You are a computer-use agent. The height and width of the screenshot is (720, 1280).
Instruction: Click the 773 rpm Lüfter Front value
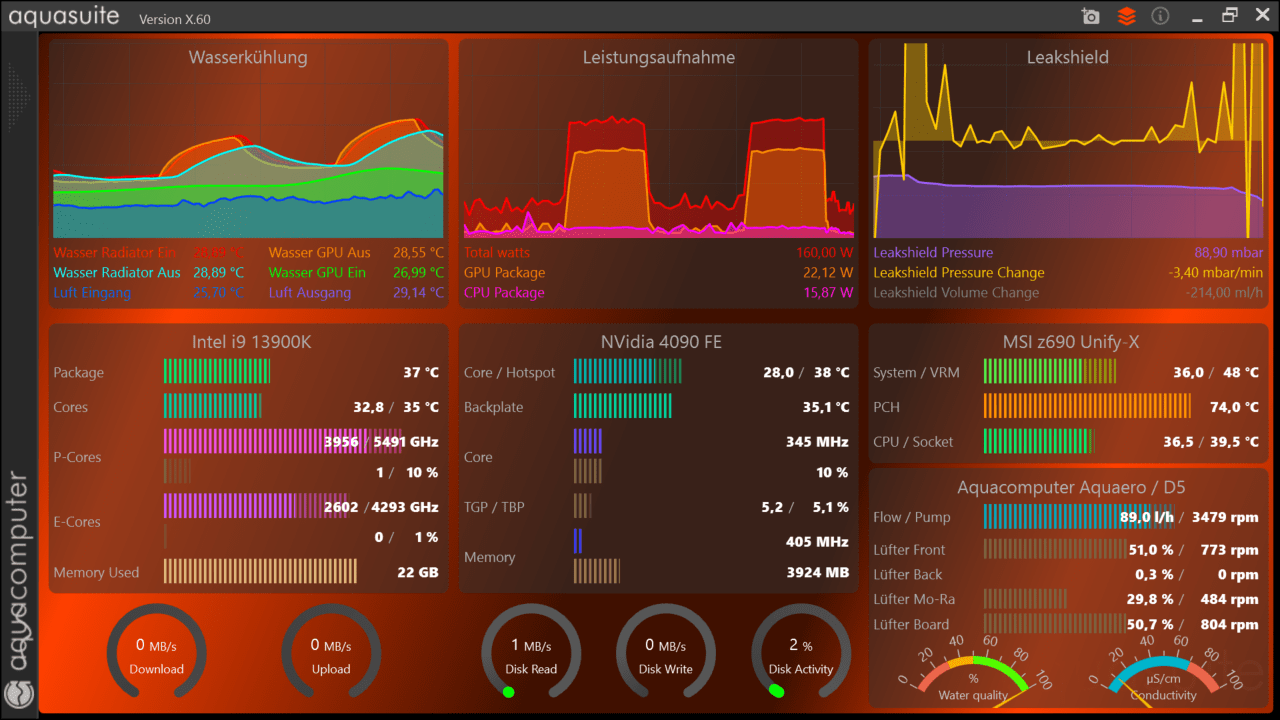1230,550
